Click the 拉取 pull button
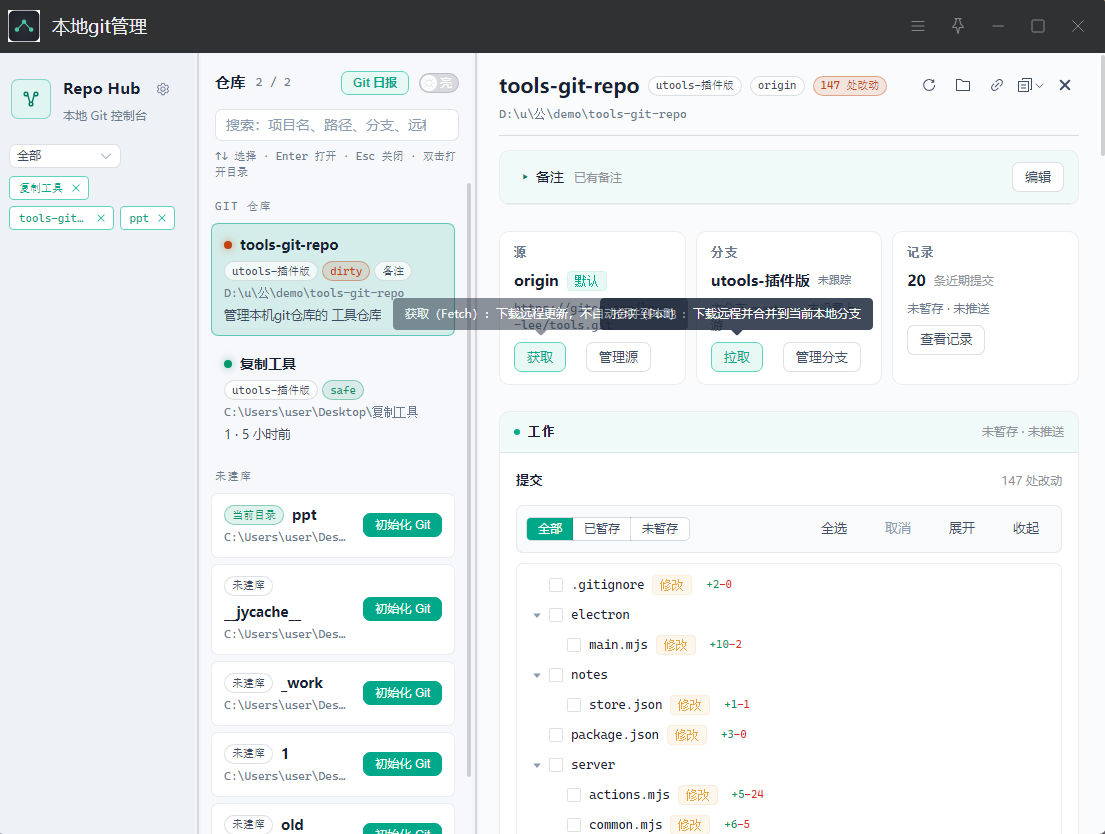Image resolution: width=1105 pixels, height=834 pixels. click(x=736, y=357)
